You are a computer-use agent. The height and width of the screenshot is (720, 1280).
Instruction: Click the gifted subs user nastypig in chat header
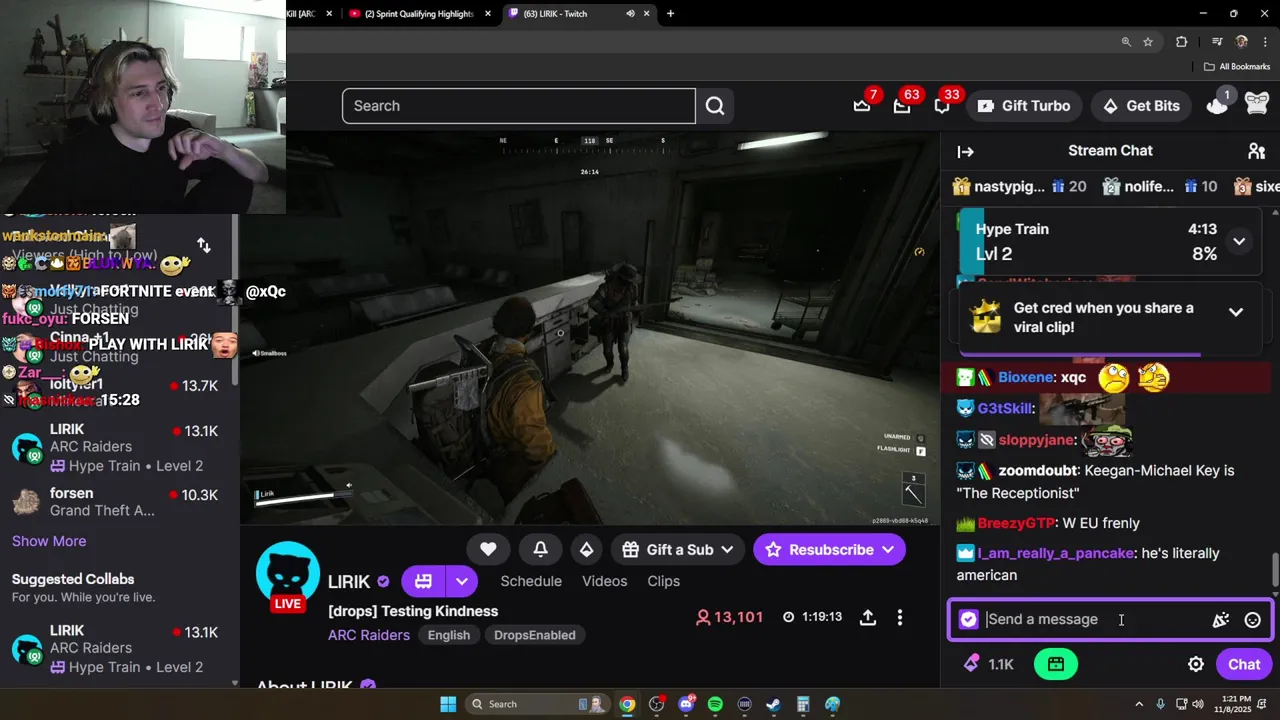[x=1008, y=186]
